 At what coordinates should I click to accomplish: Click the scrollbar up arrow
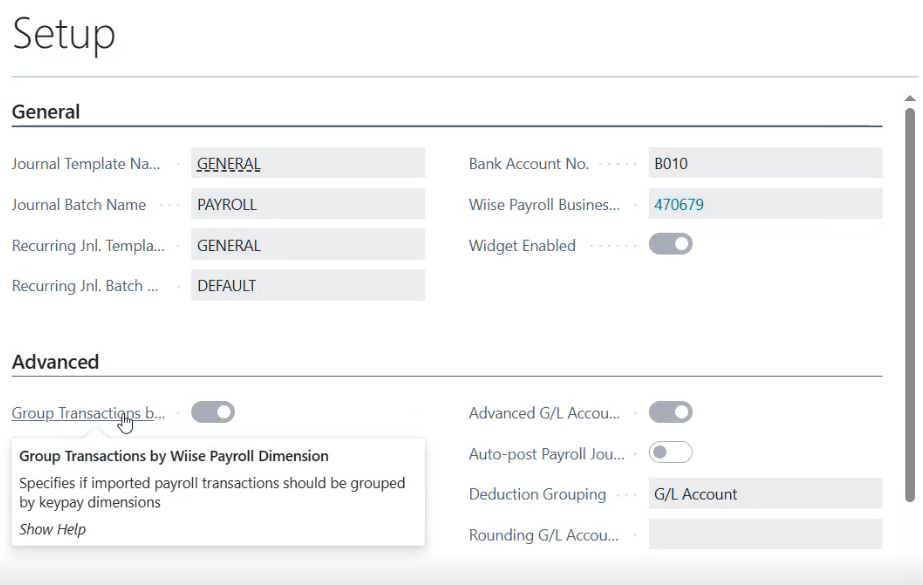[910, 98]
